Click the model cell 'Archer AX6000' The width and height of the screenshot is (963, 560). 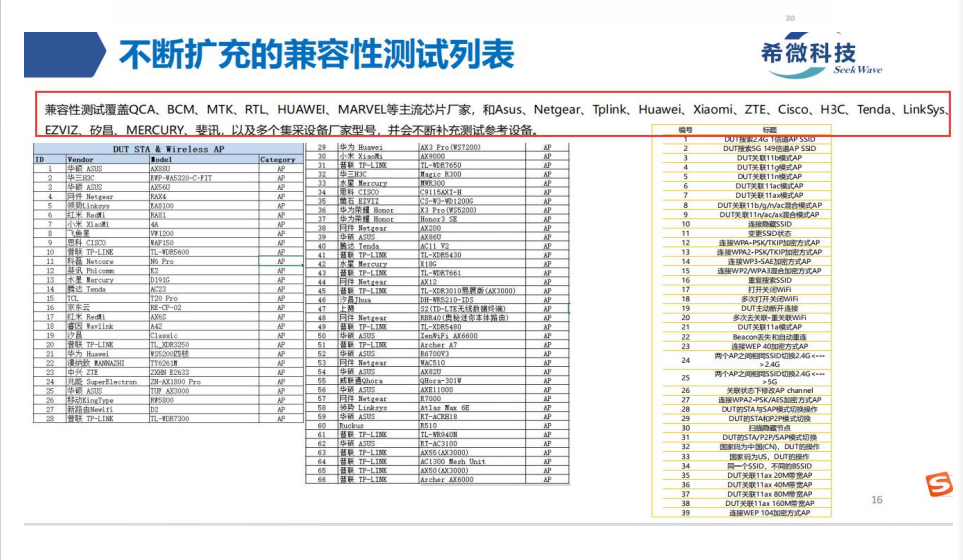(x=446, y=480)
